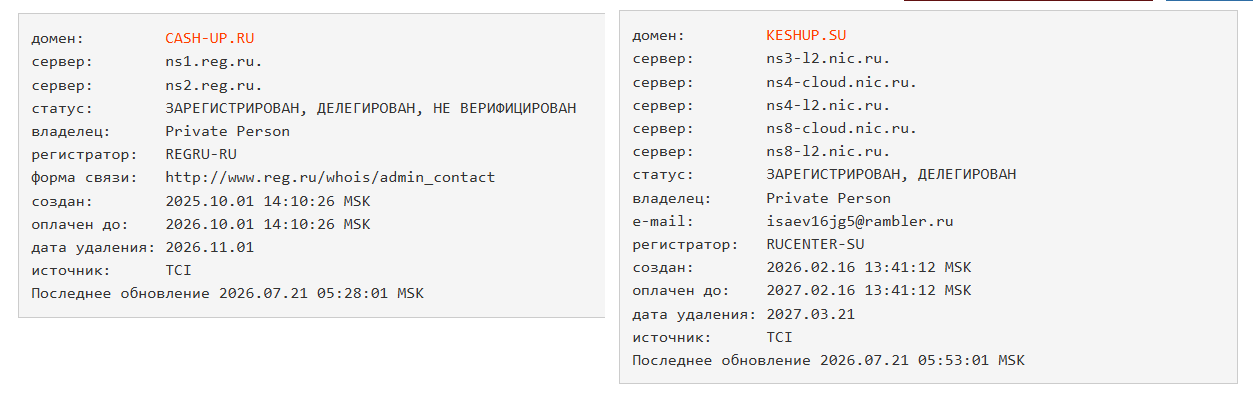The height and width of the screenshot is (395, 1253).
Task: Open the reg.ru admin_contact URL
Action: 330,177
